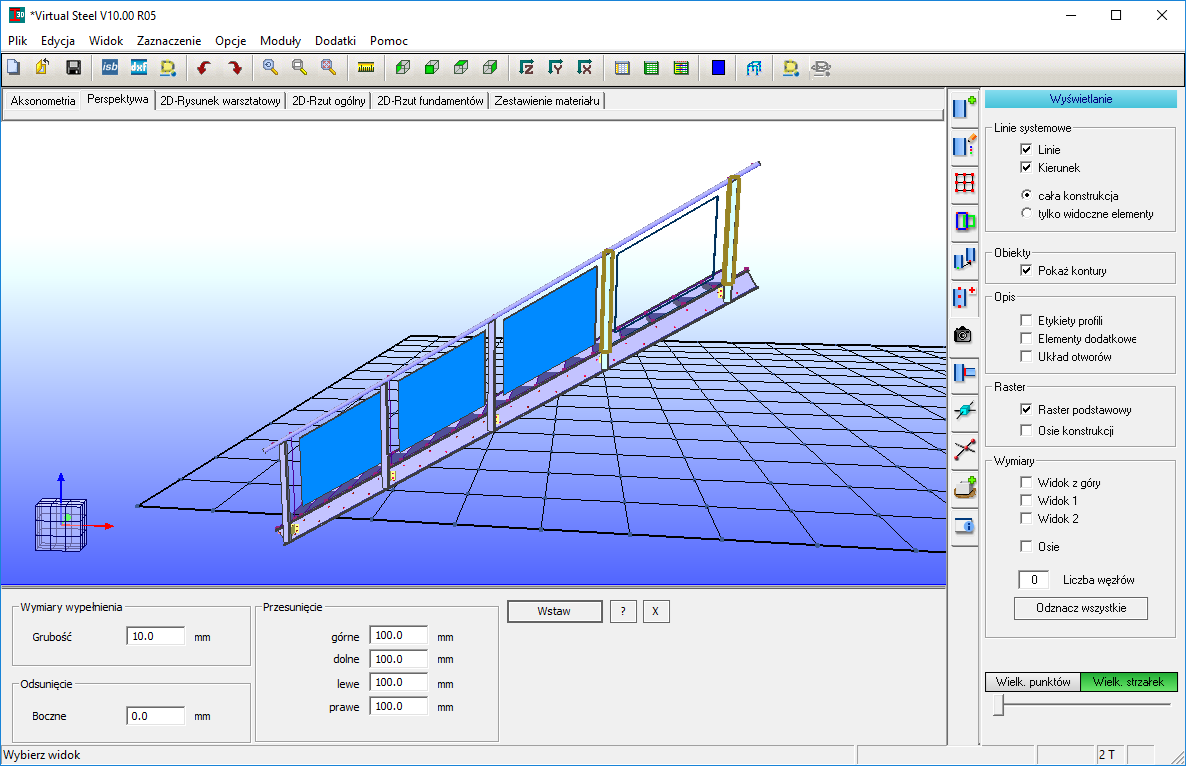
Task: Uncheck the Kierunek checkbox
Action: [x=1026, y=168]
